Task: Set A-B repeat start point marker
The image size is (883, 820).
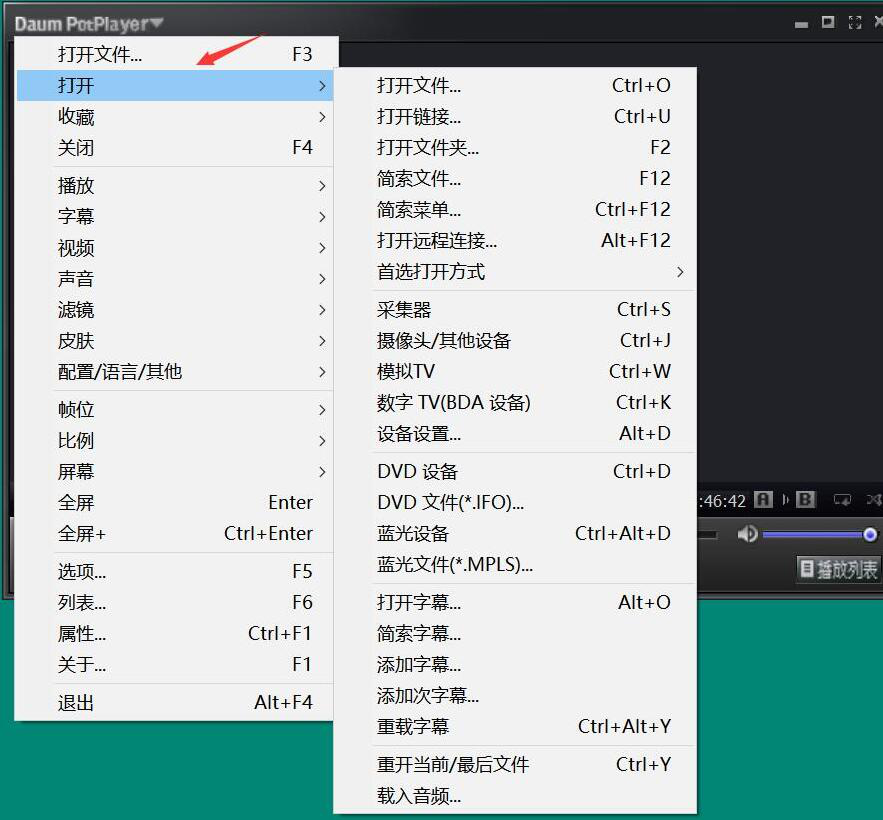Action: pos(762,500)
